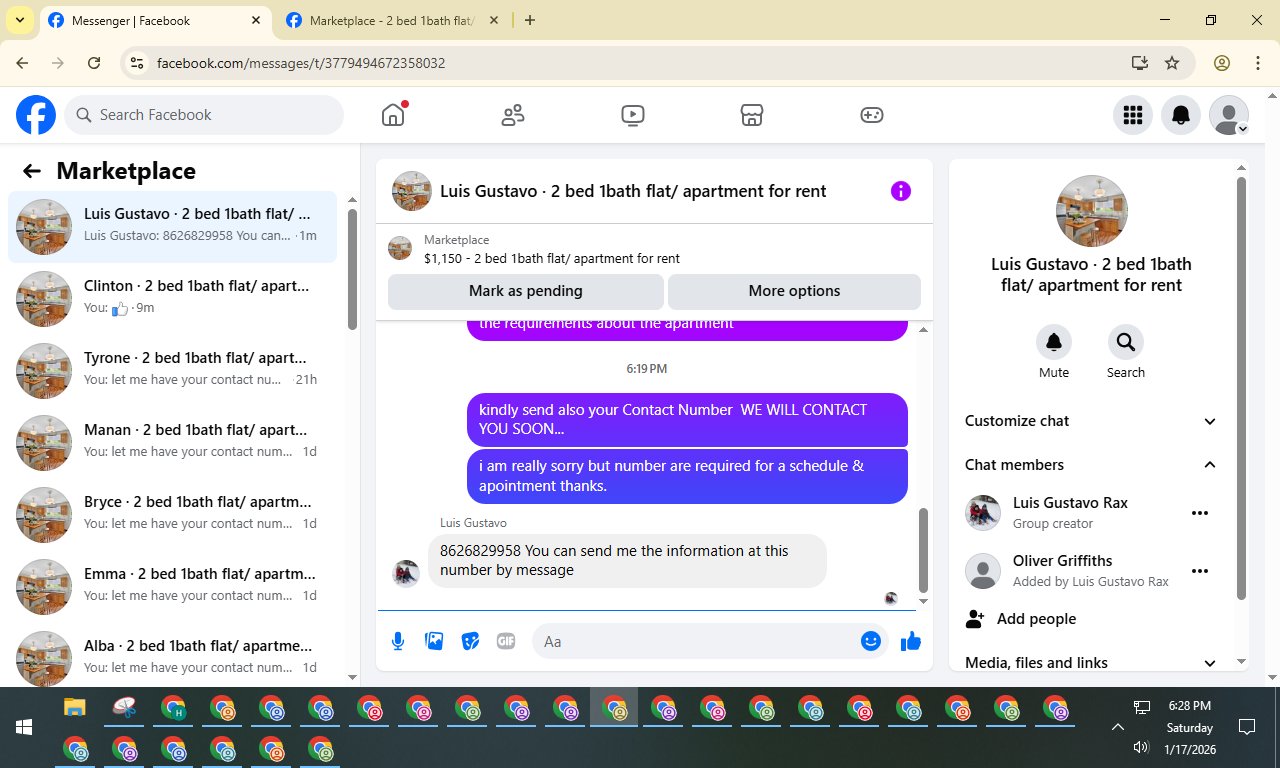Click the listing thumbnail in chat header
Screen dimensions: 1280x768
click(x=412, y=191)
